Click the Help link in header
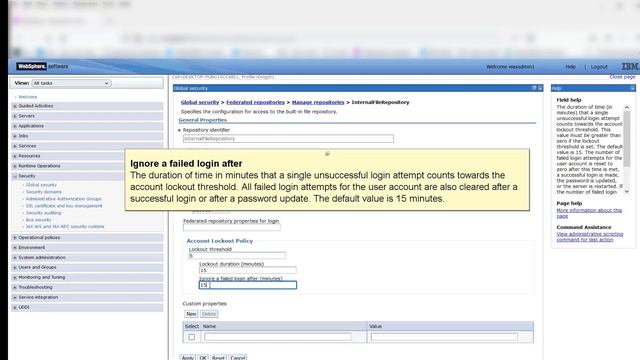This screenshot has height=360, width=640. tap(571, 67)
